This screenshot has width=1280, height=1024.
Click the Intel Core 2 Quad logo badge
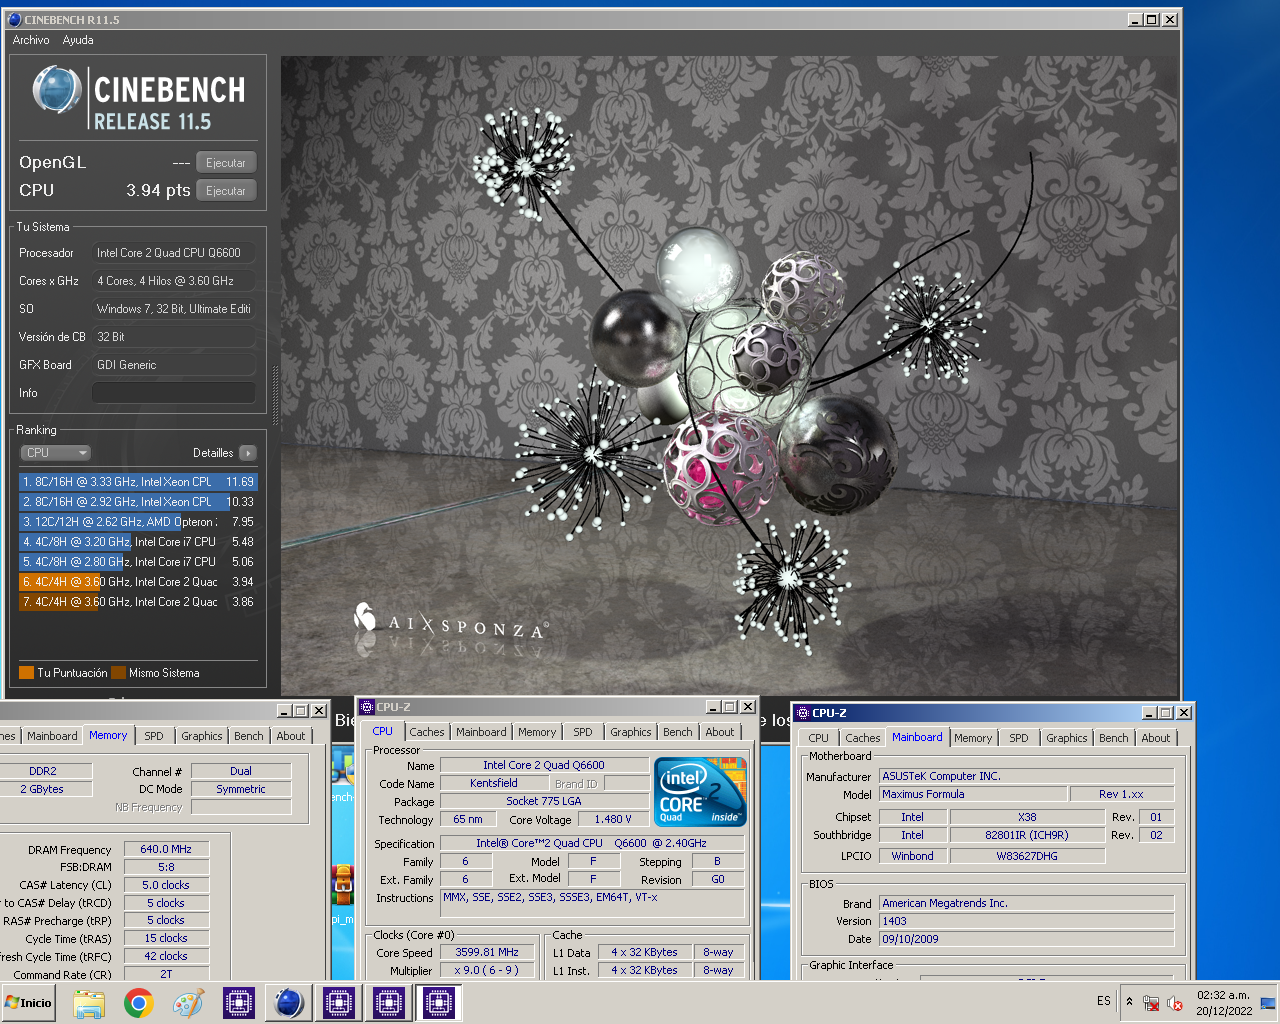click(x=701, y=792)
